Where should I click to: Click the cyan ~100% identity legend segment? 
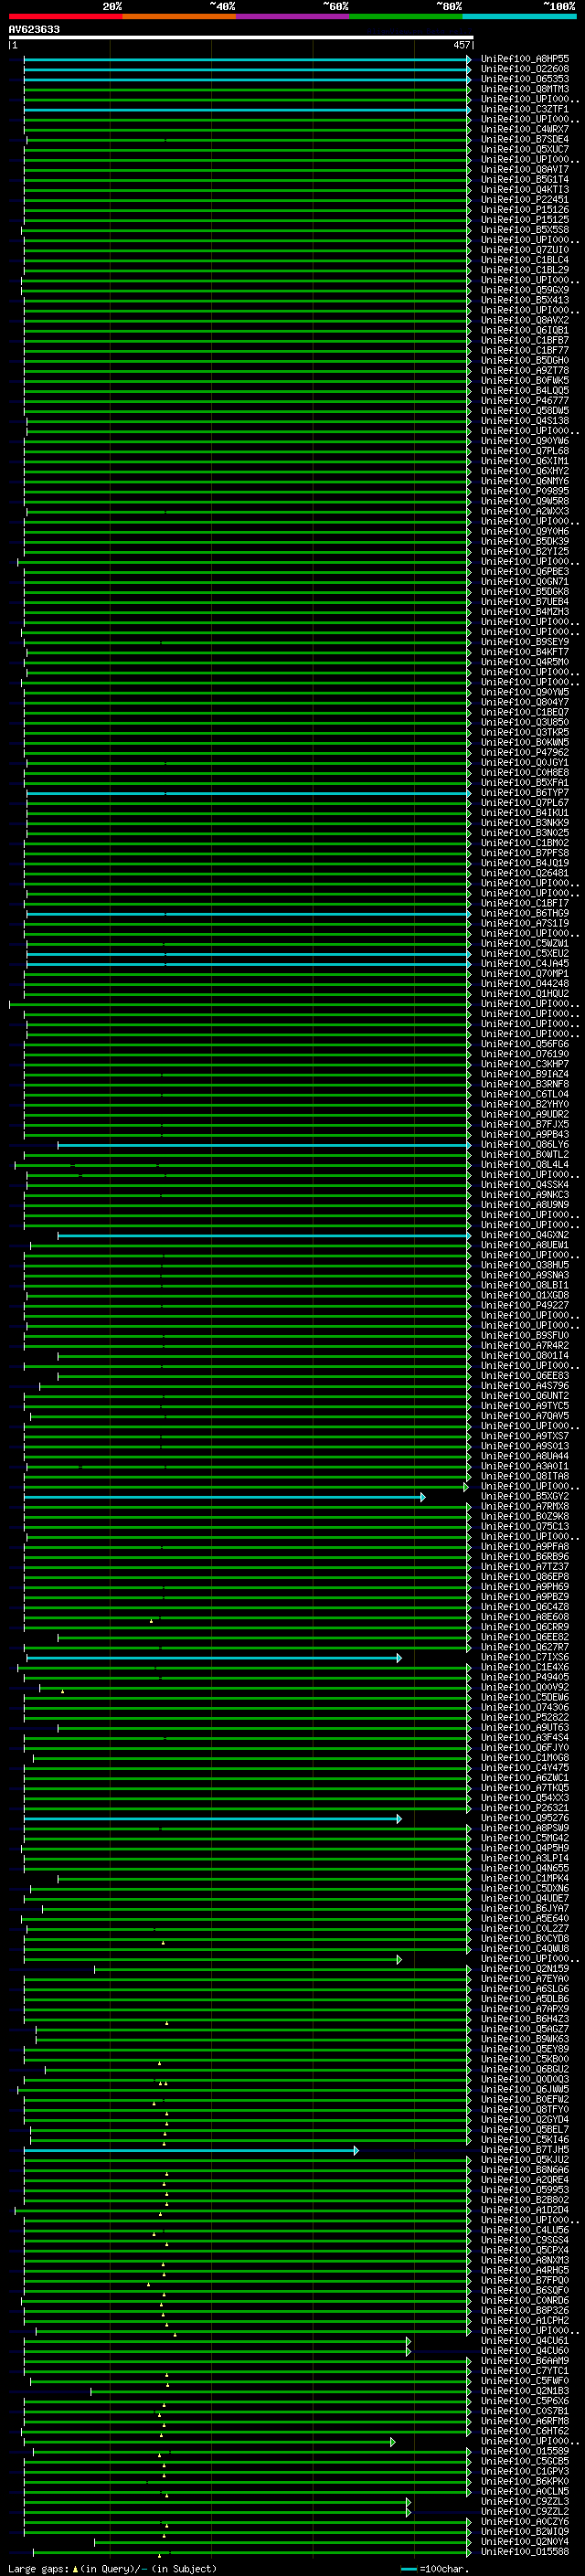(519, 16)
